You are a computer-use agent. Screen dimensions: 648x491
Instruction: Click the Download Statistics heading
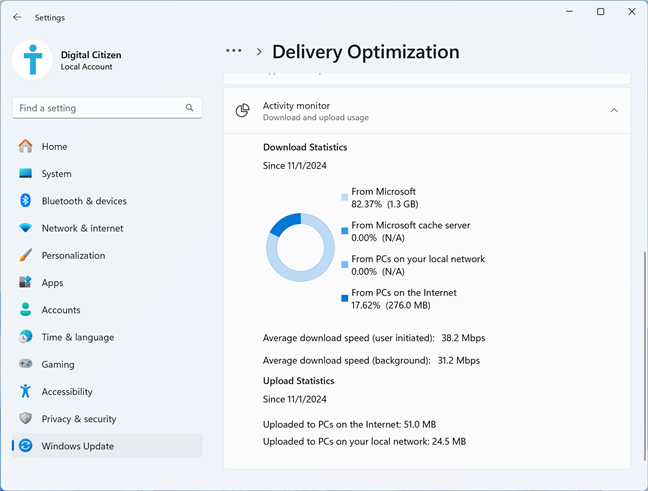[x=305, y=147]
